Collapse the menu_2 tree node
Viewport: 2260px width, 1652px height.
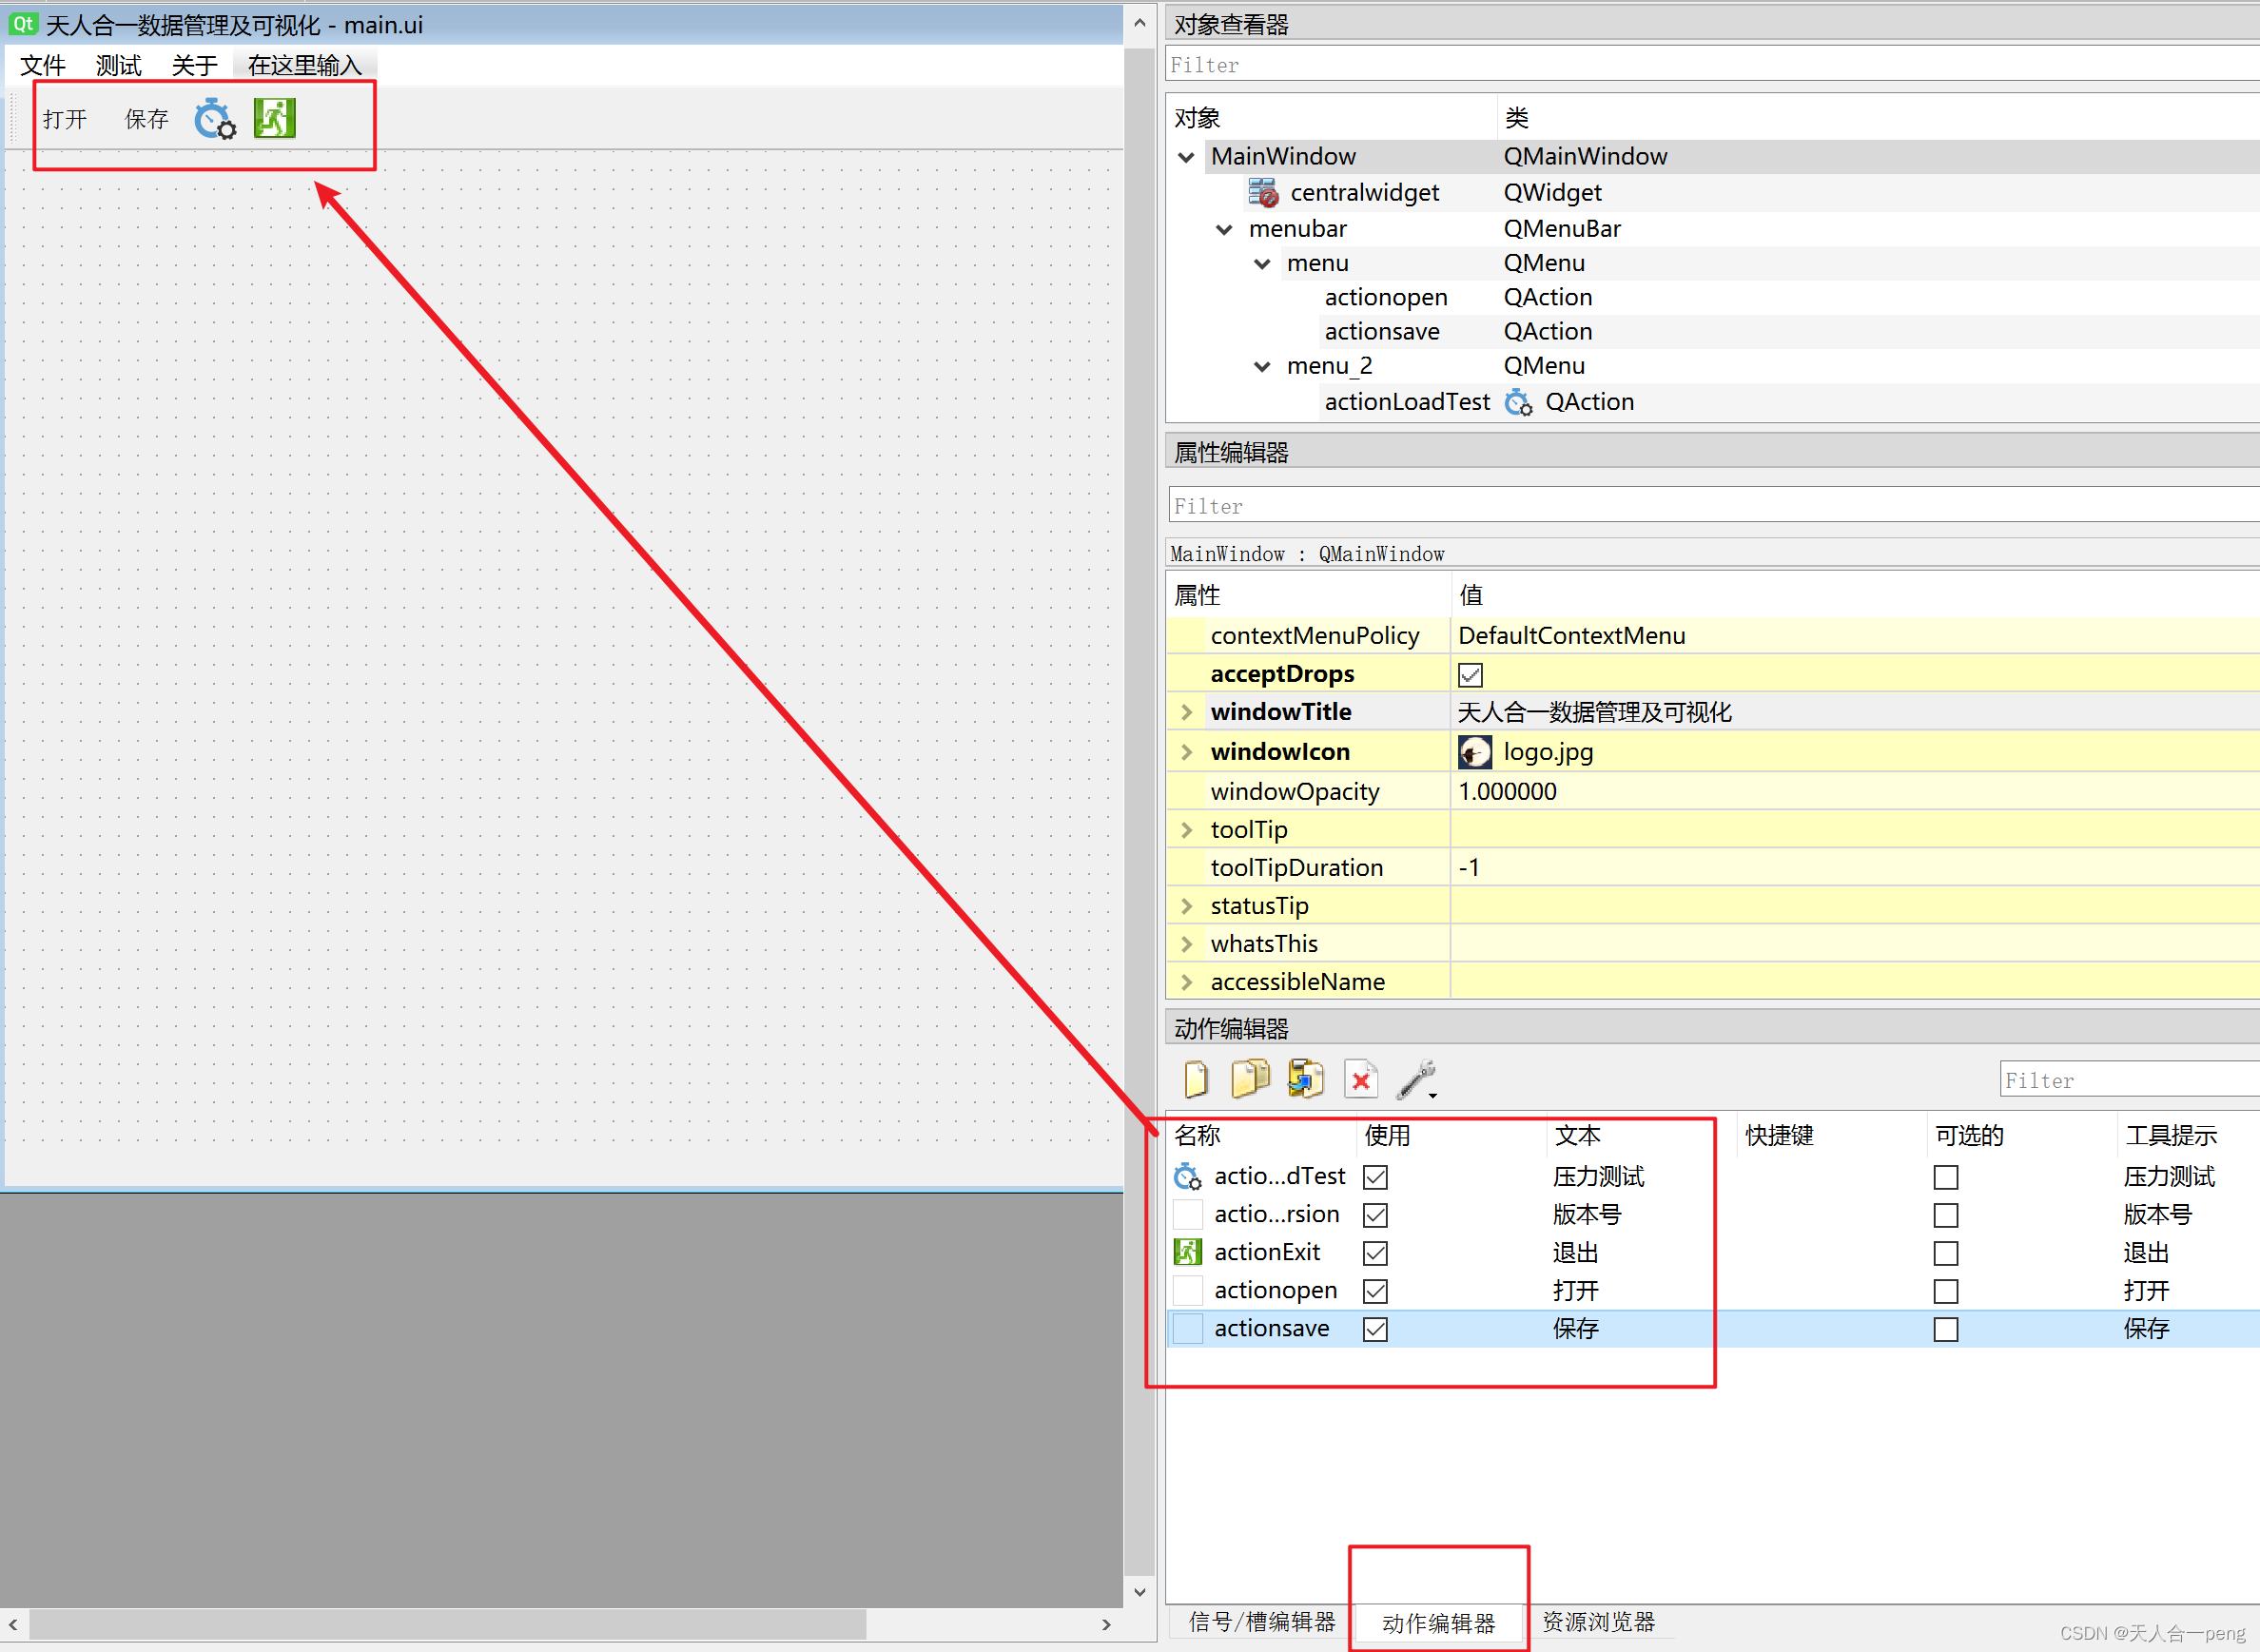pos(1262,366)
